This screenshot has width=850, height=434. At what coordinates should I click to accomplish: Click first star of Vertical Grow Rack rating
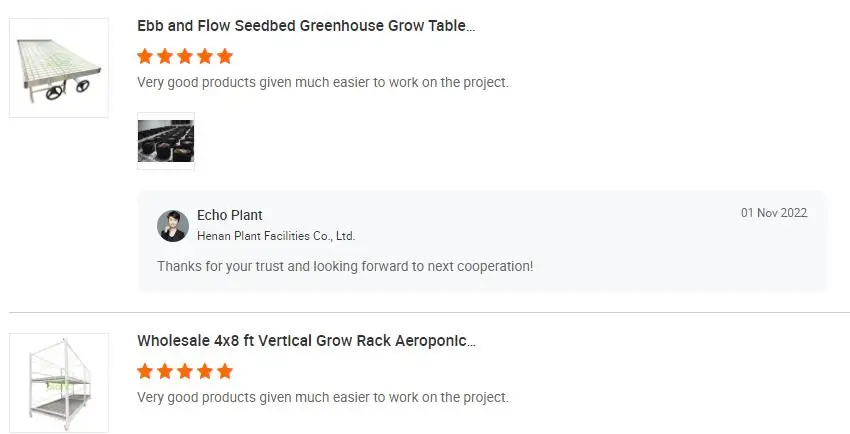[146, 371]
